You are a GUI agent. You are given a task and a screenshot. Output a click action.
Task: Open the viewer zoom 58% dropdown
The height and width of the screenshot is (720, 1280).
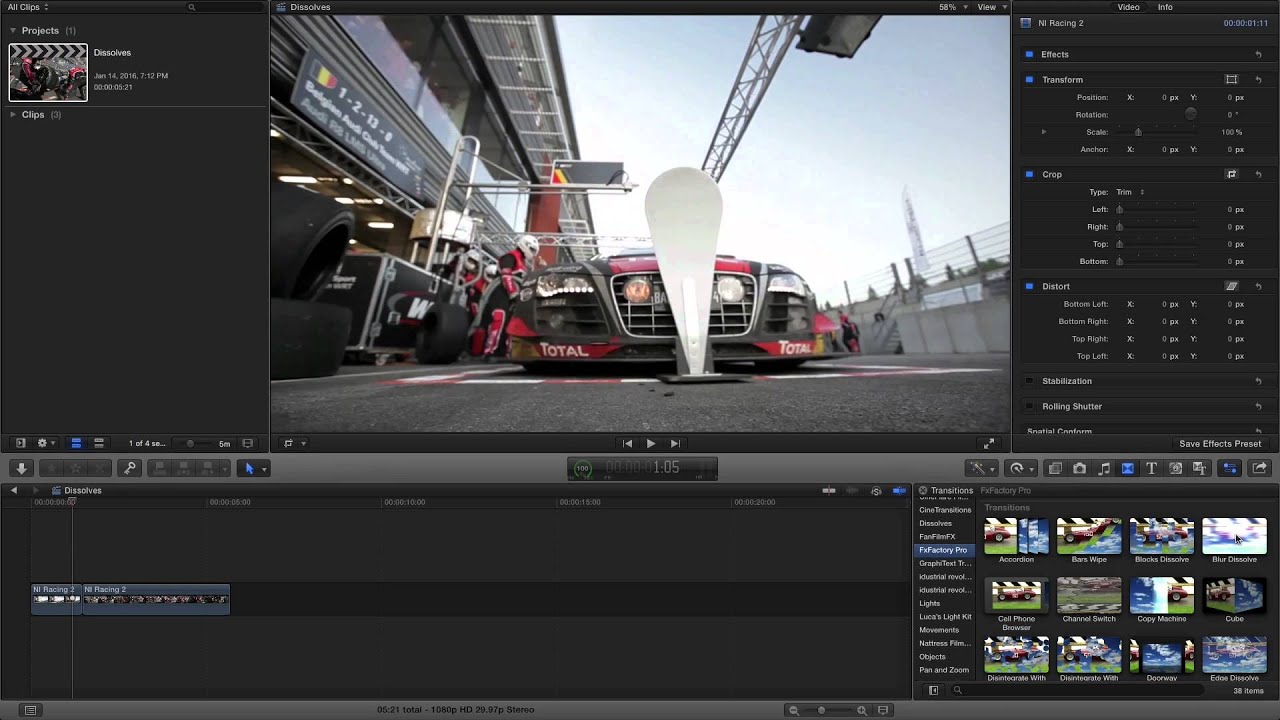951,7
